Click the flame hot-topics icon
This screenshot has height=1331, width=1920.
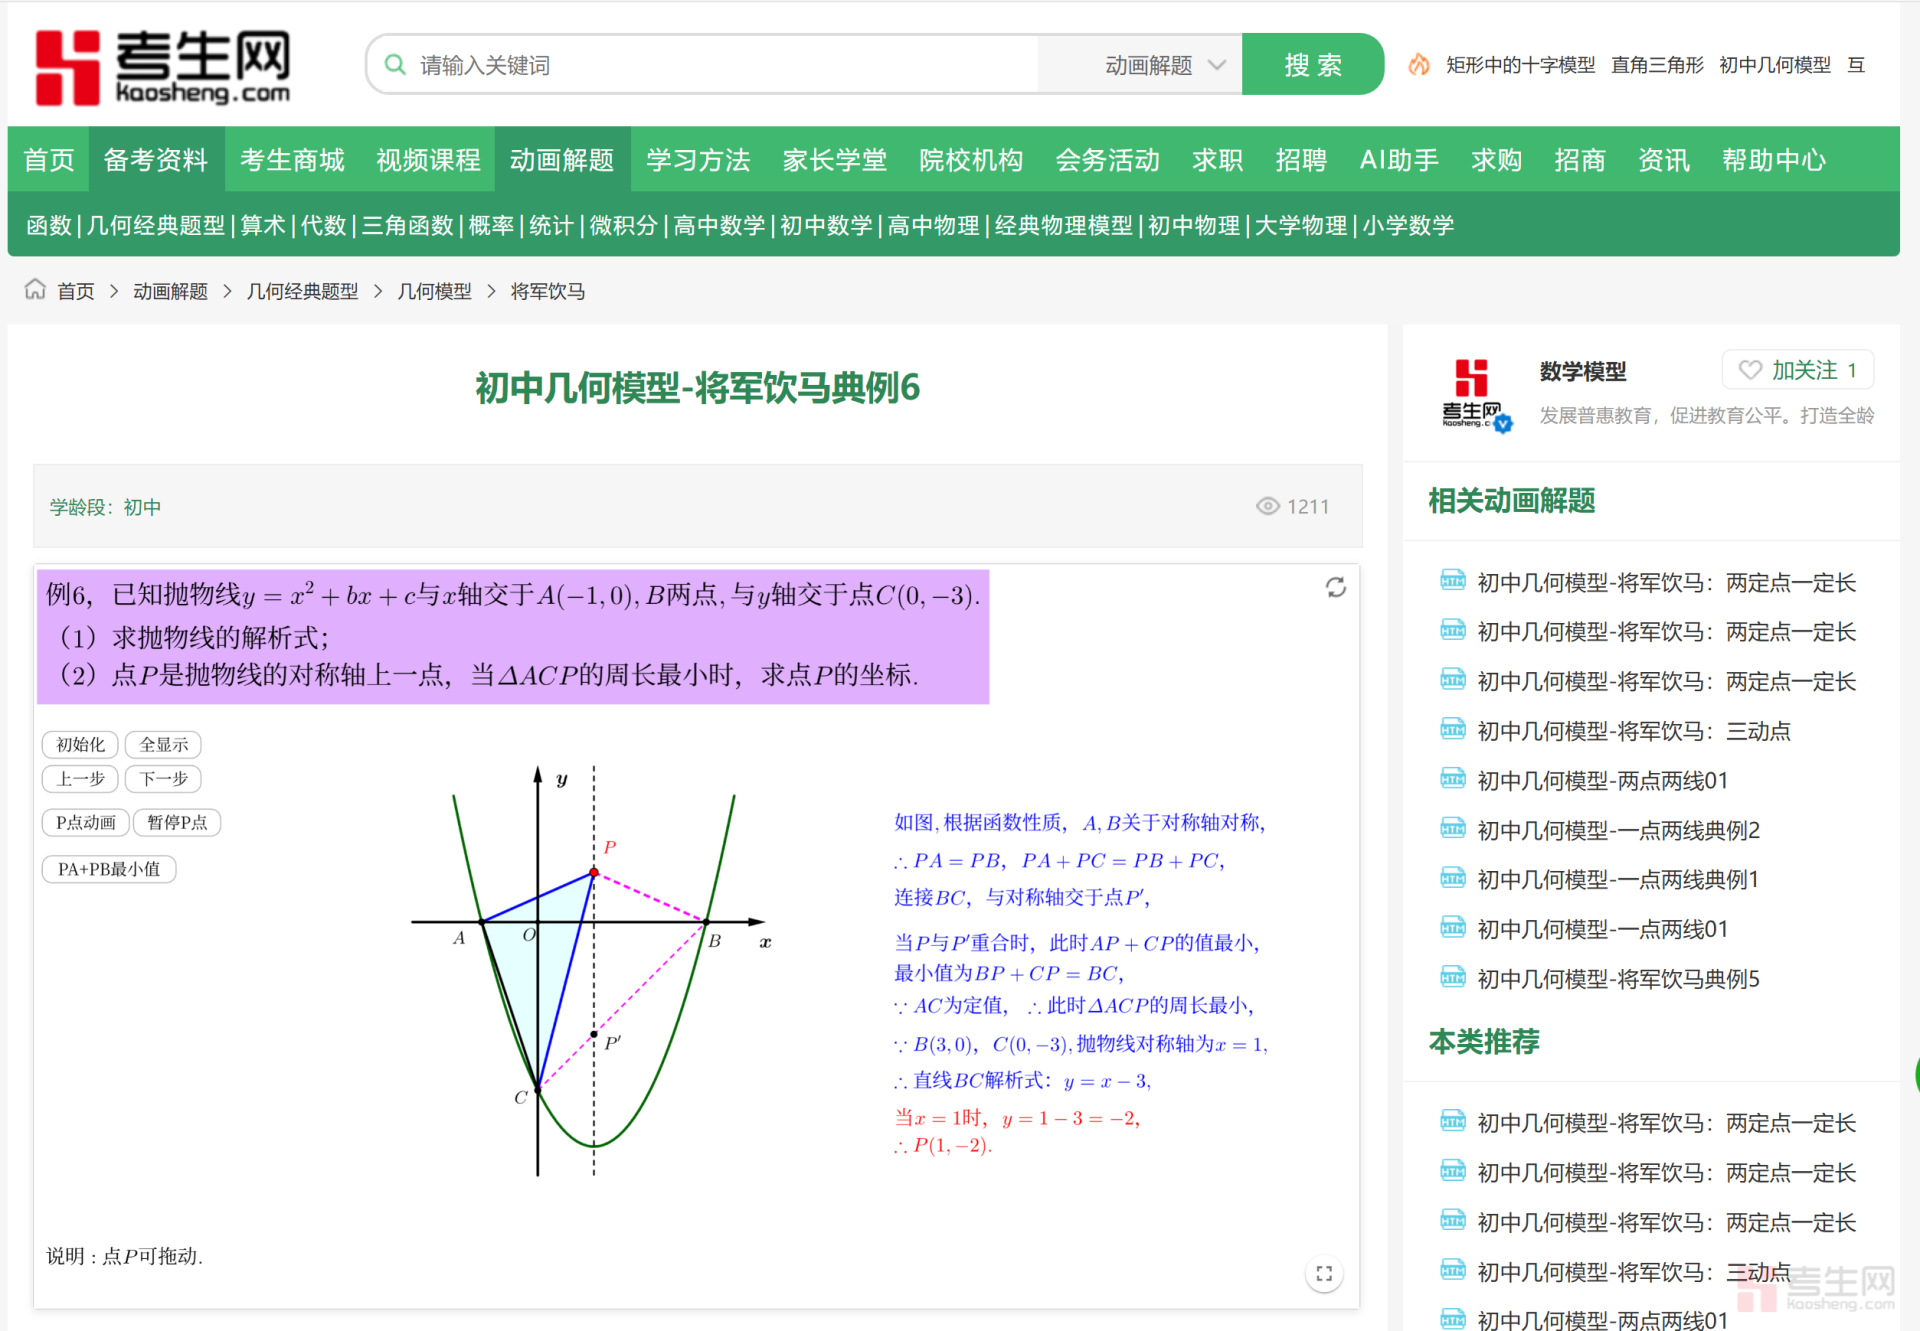point(1418,65)
